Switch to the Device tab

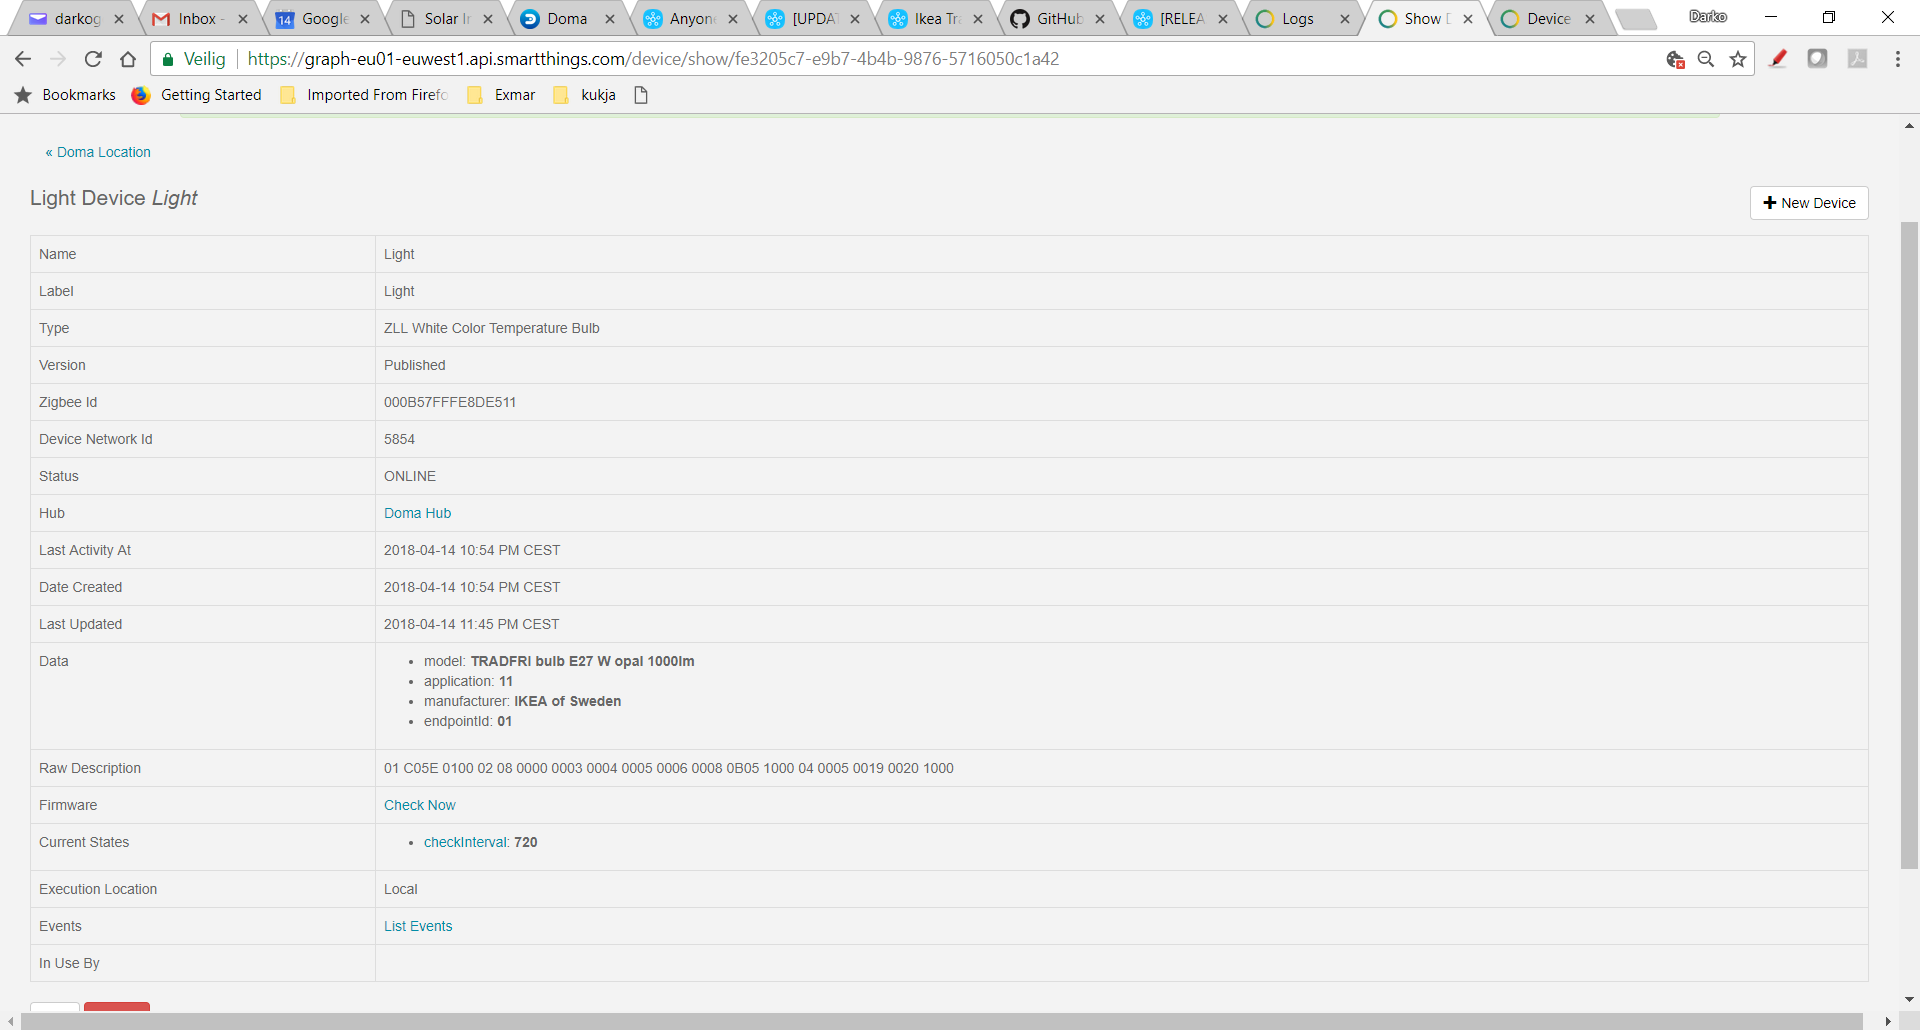point(1548,19)
